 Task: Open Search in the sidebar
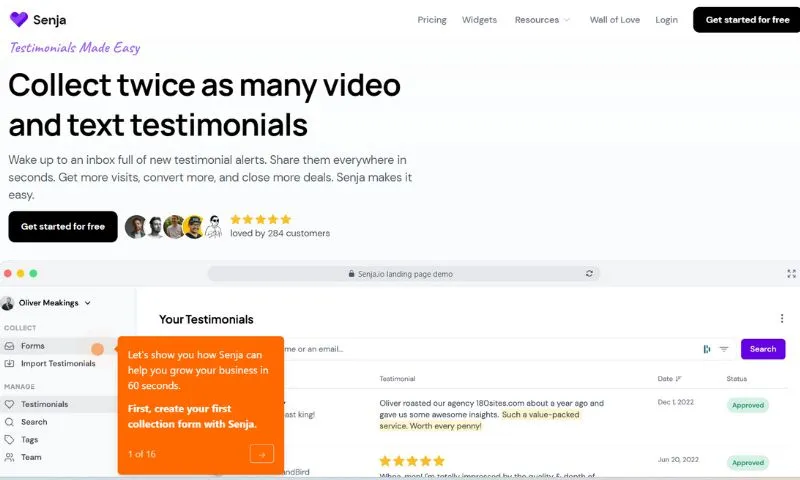34,422
